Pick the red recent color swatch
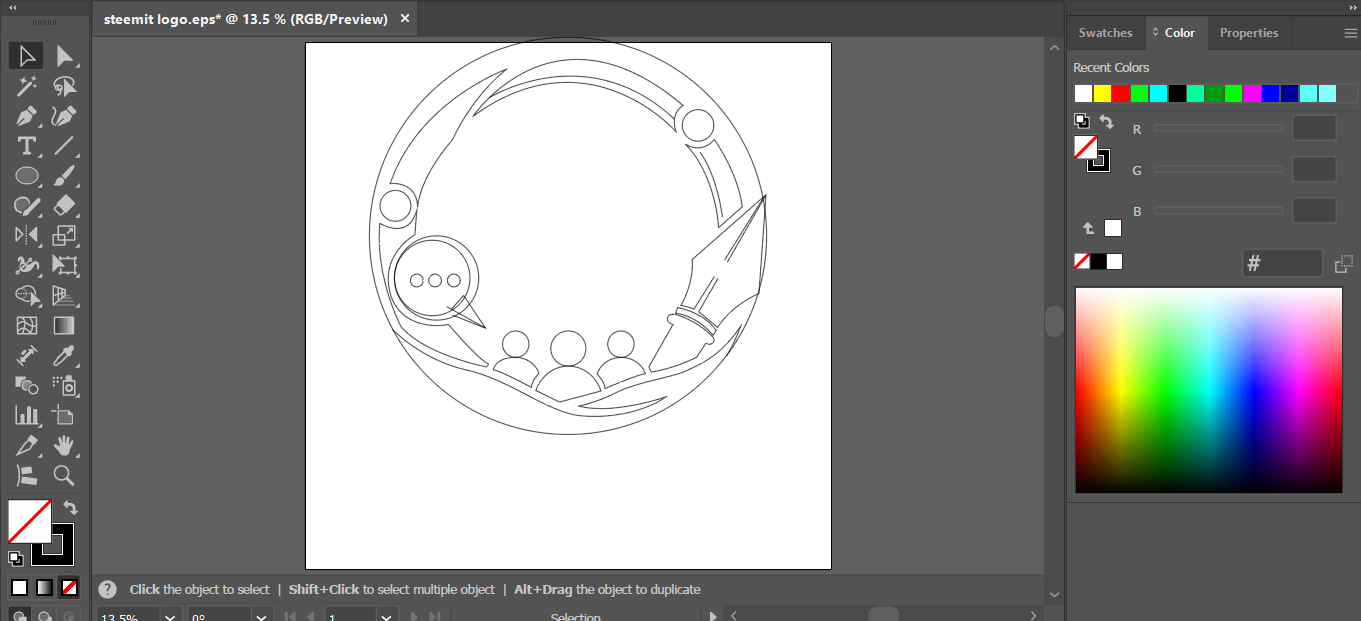 [1121, 93]
